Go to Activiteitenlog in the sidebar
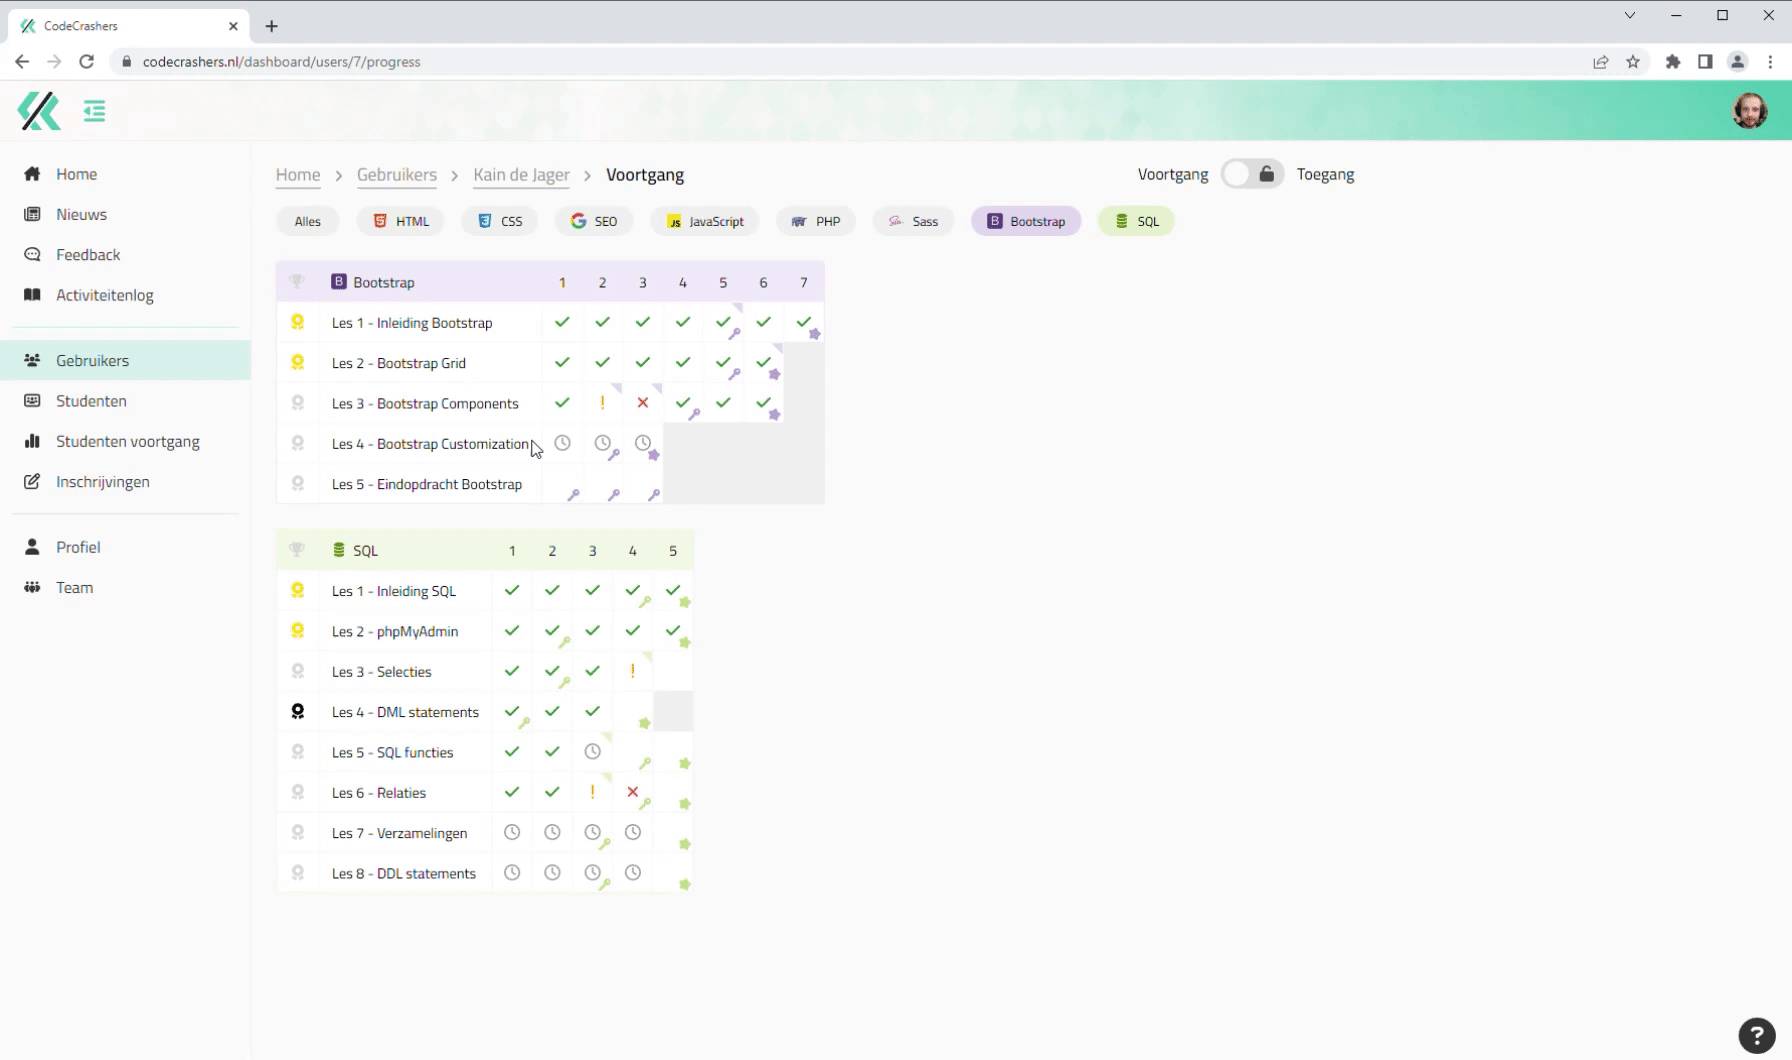Screen dimensions: 1792x1060 pyautogui.click(x=105, y=295)
